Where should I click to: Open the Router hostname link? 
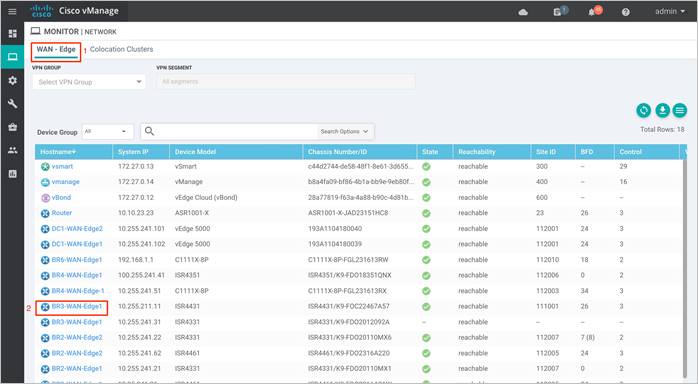tap(62, 213)
